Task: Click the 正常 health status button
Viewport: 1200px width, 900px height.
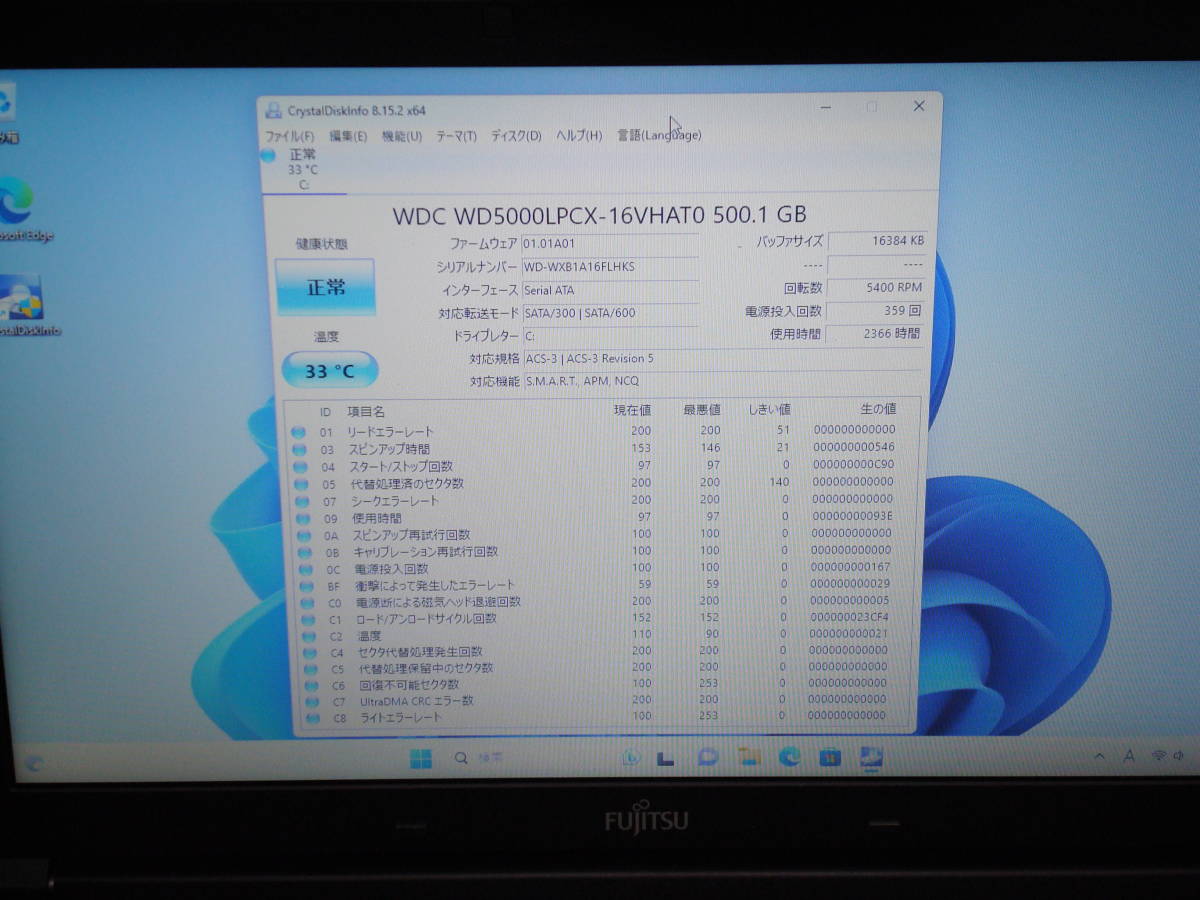Action: click(325, 287)
